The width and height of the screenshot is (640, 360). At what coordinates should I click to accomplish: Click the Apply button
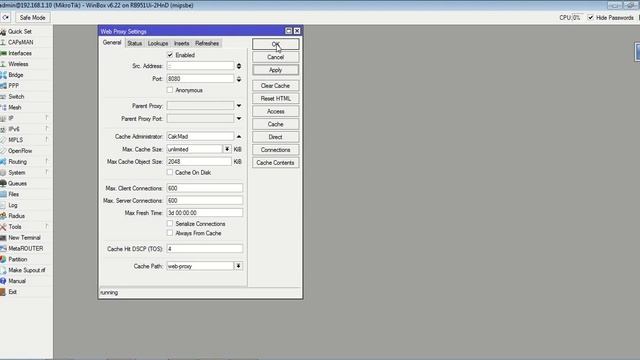click(x=276, y=70)
